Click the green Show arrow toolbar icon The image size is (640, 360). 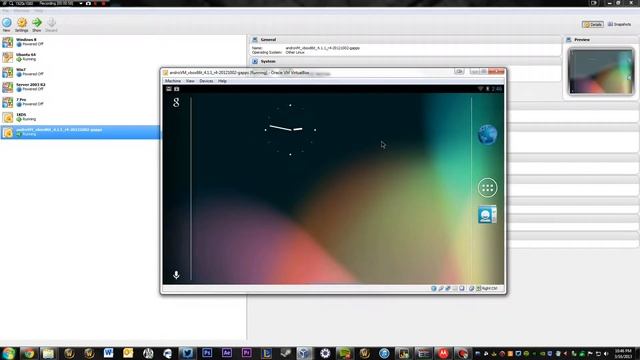37,24
